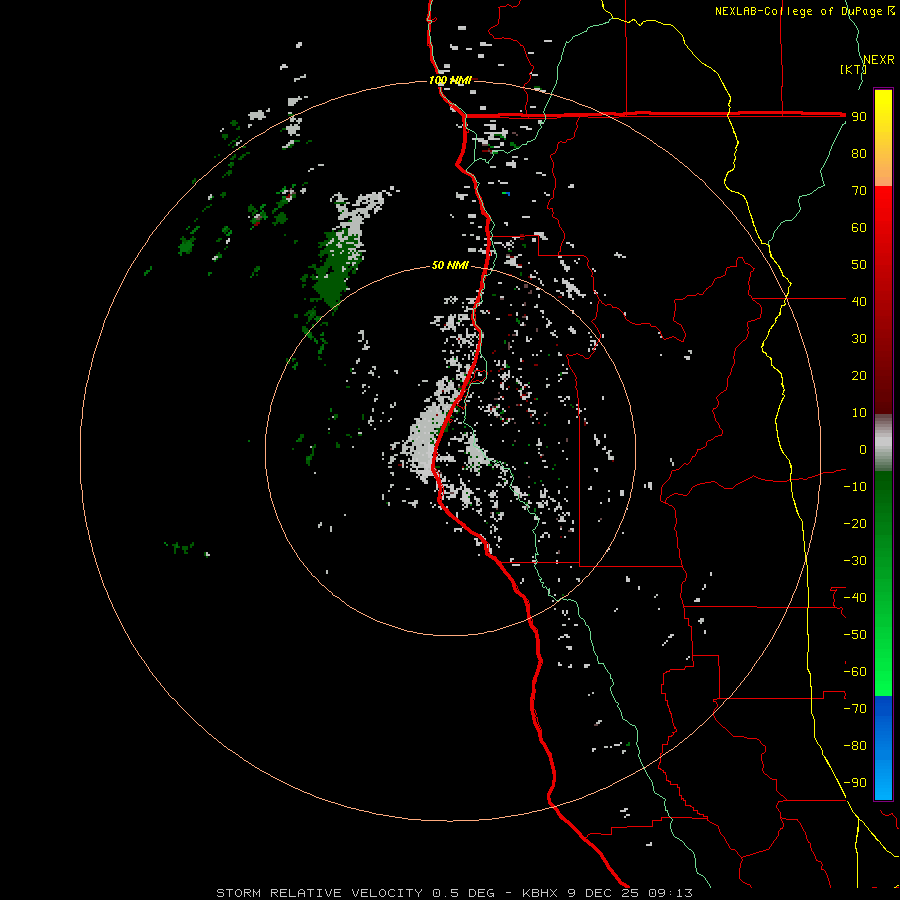Click the 100 NMI range ring label
The height and width of the screenshot is (900, 900).
(450, 80)
